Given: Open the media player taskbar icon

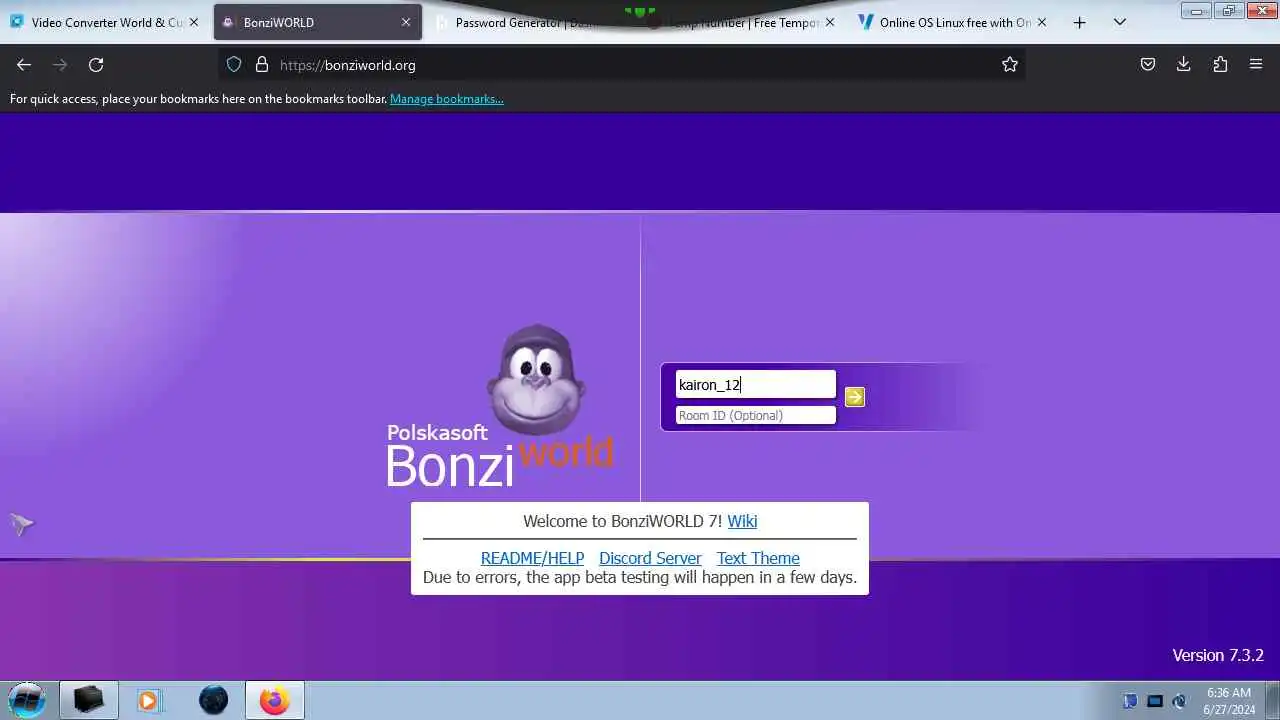Looking at the screenshot, I should pos(148,700).
